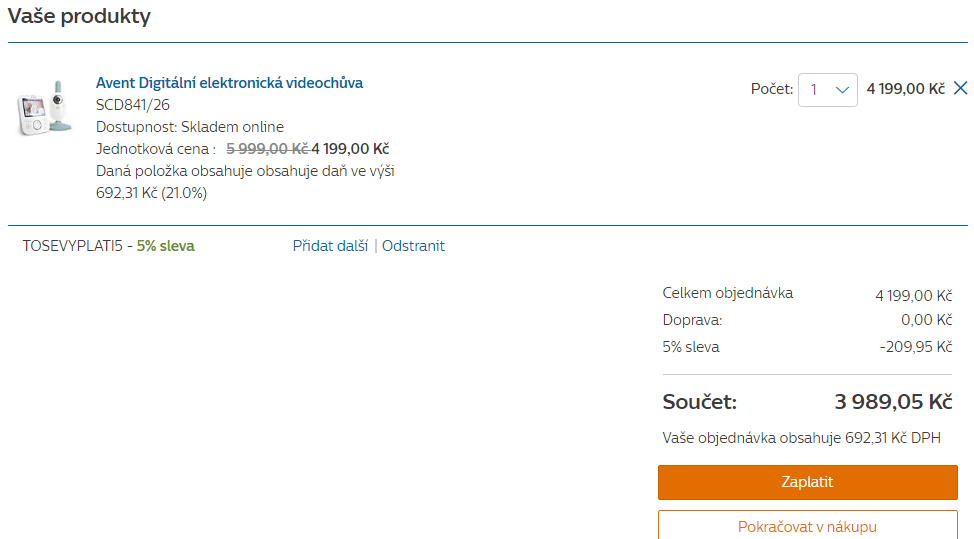The height and width of the screenshot is (539, 974).
Task: Select the SCD841/26 model number
Action: pos(133,105)
